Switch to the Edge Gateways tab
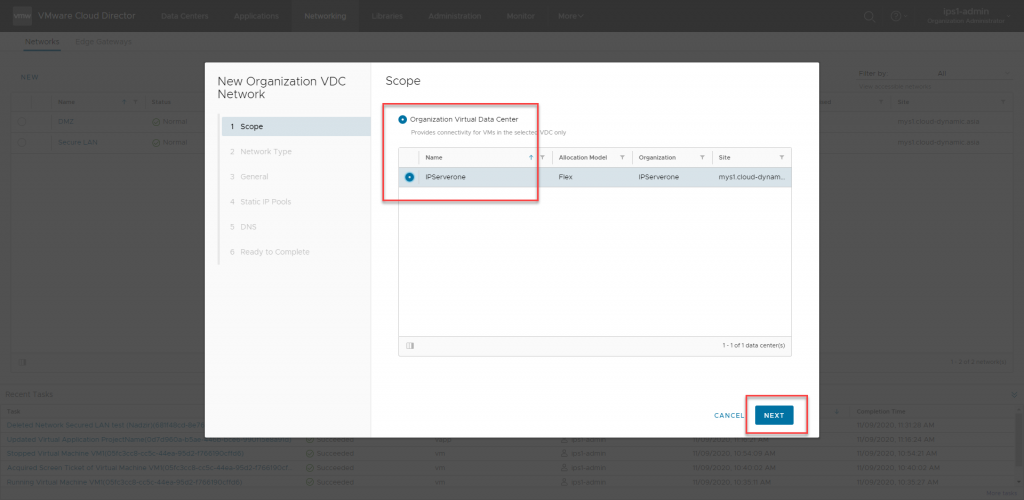The height and width of the screenshot is (500, 1024). (103, 42)
